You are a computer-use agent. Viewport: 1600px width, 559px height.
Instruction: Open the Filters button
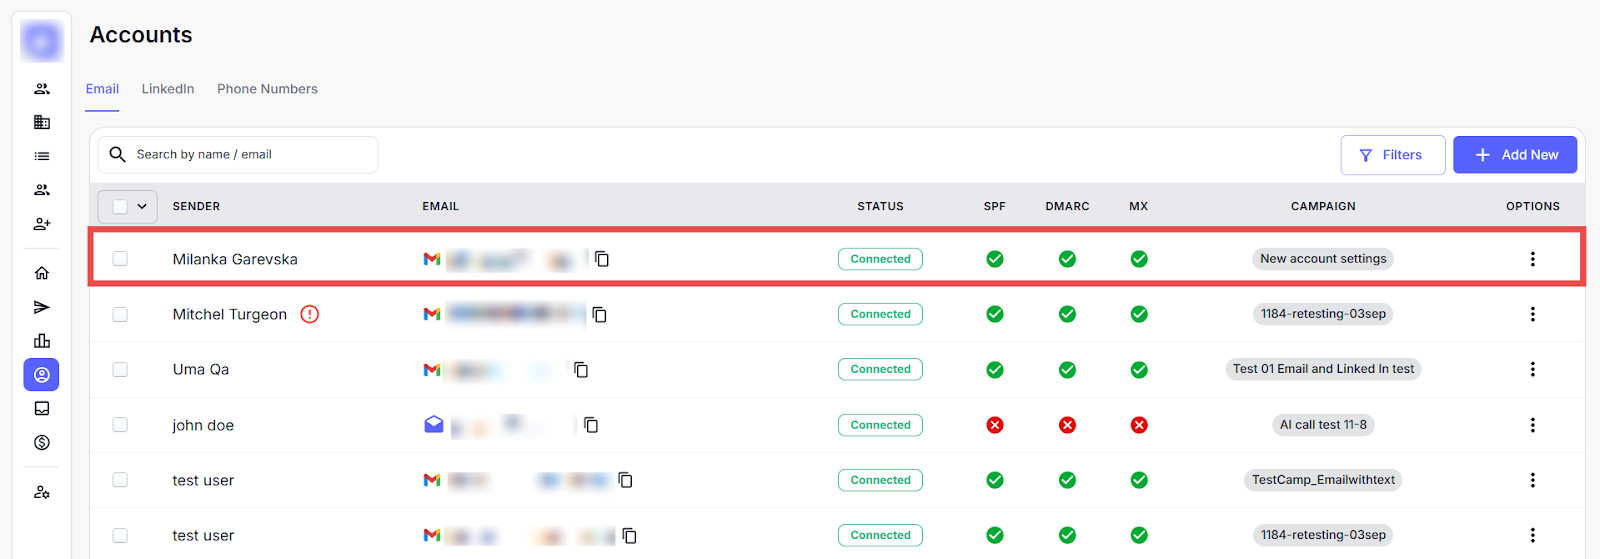pyautogui.click(x=1392, y=155)
